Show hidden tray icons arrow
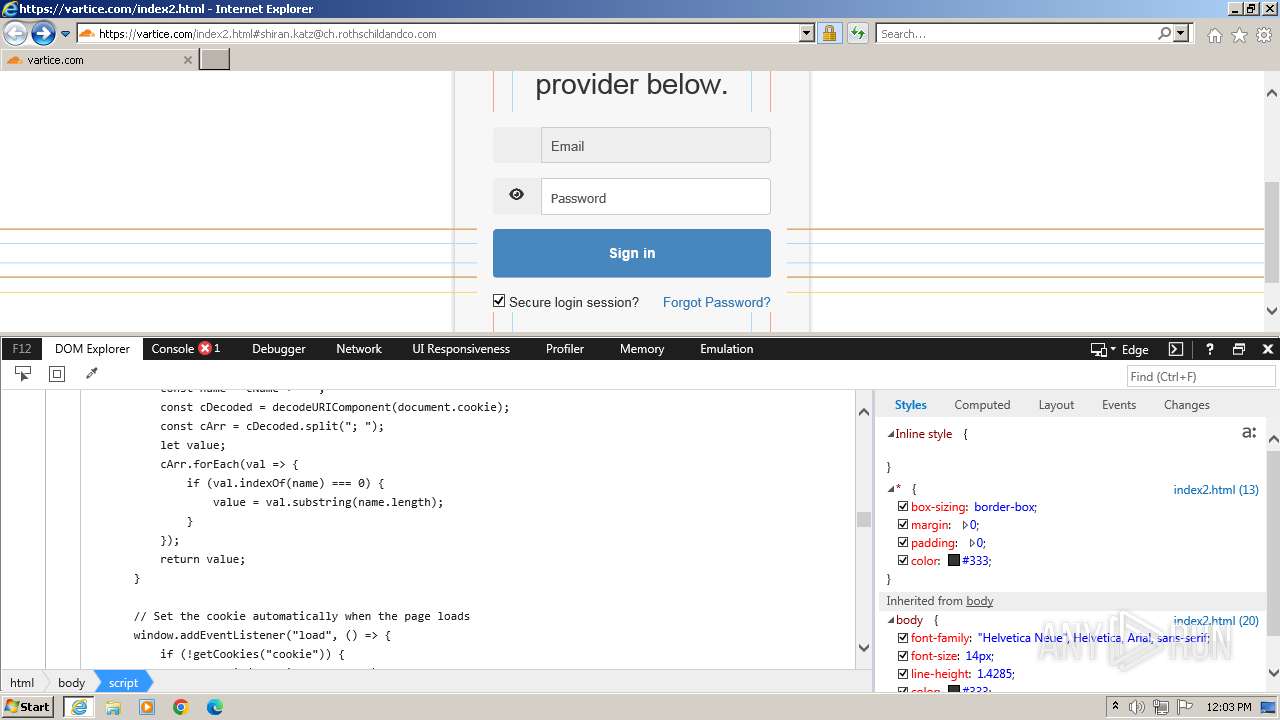 tap(1115, 707)
